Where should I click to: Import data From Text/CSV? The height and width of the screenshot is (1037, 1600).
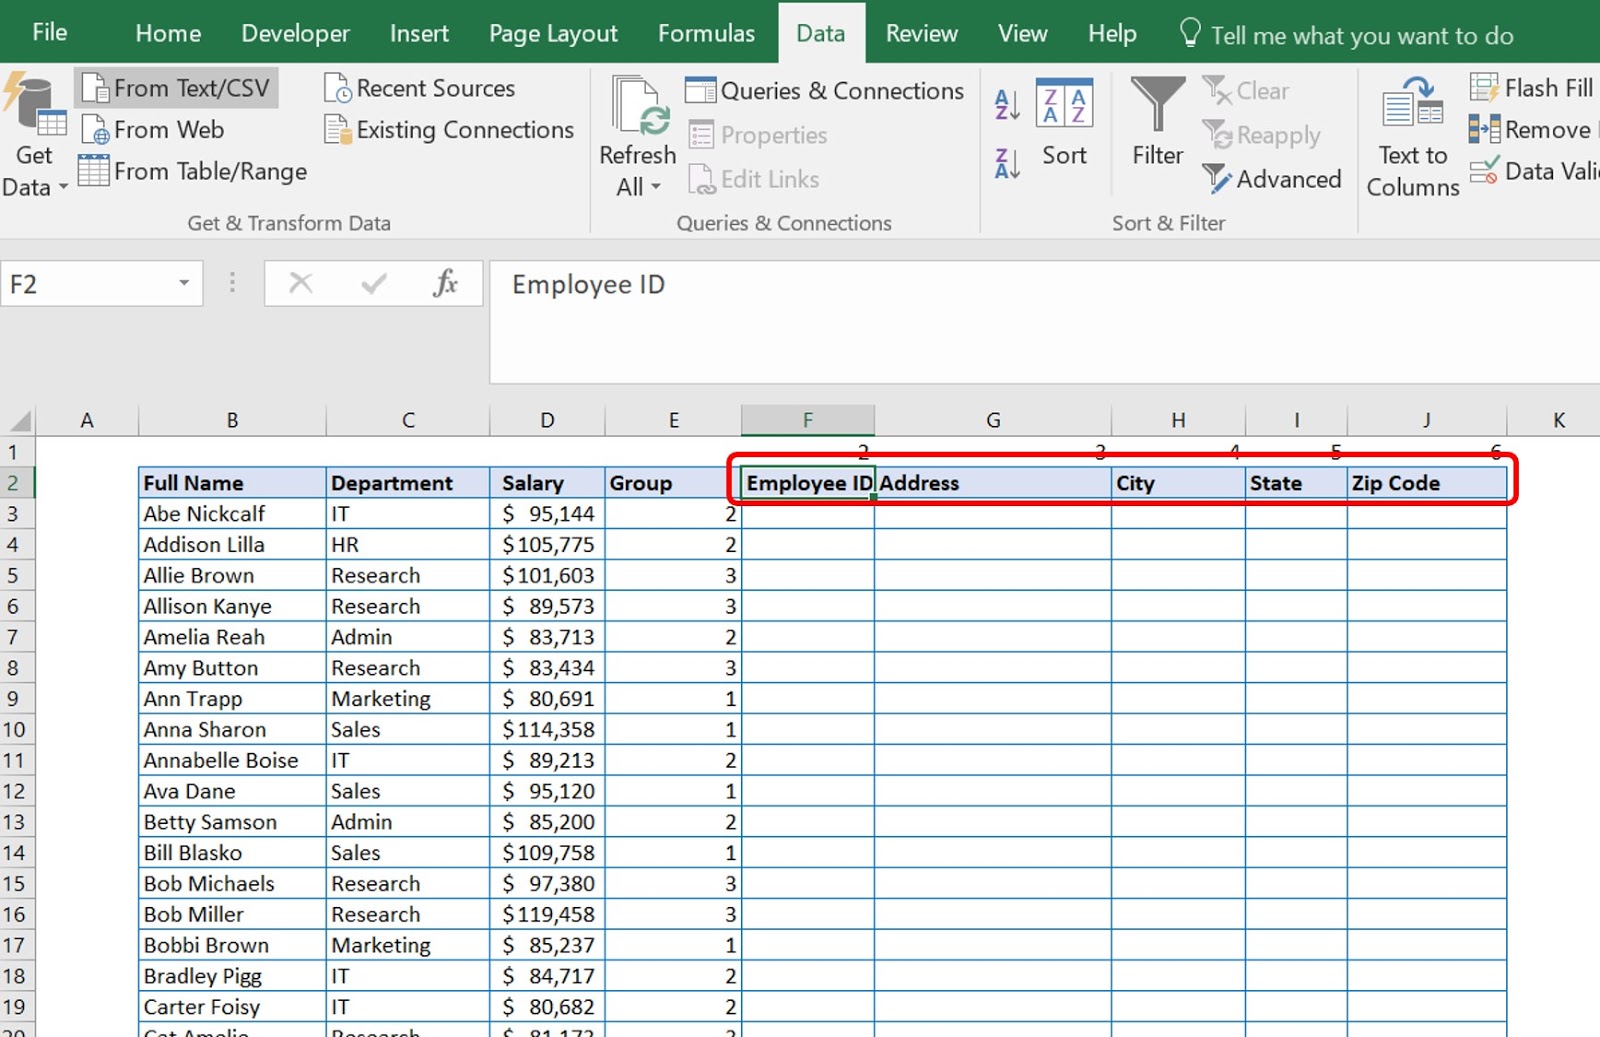click(176, 88)
